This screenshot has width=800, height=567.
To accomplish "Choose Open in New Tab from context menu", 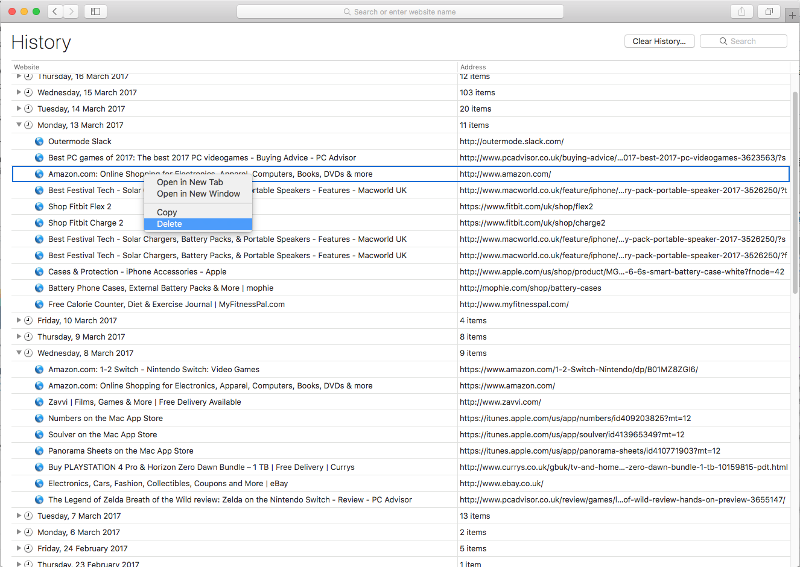I will coord(197,182).
